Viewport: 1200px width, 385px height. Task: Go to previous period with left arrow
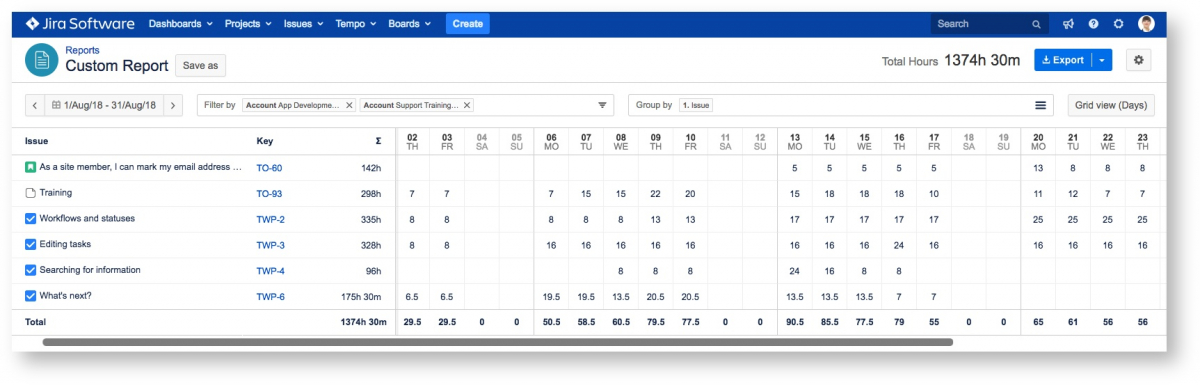[35, 105]
